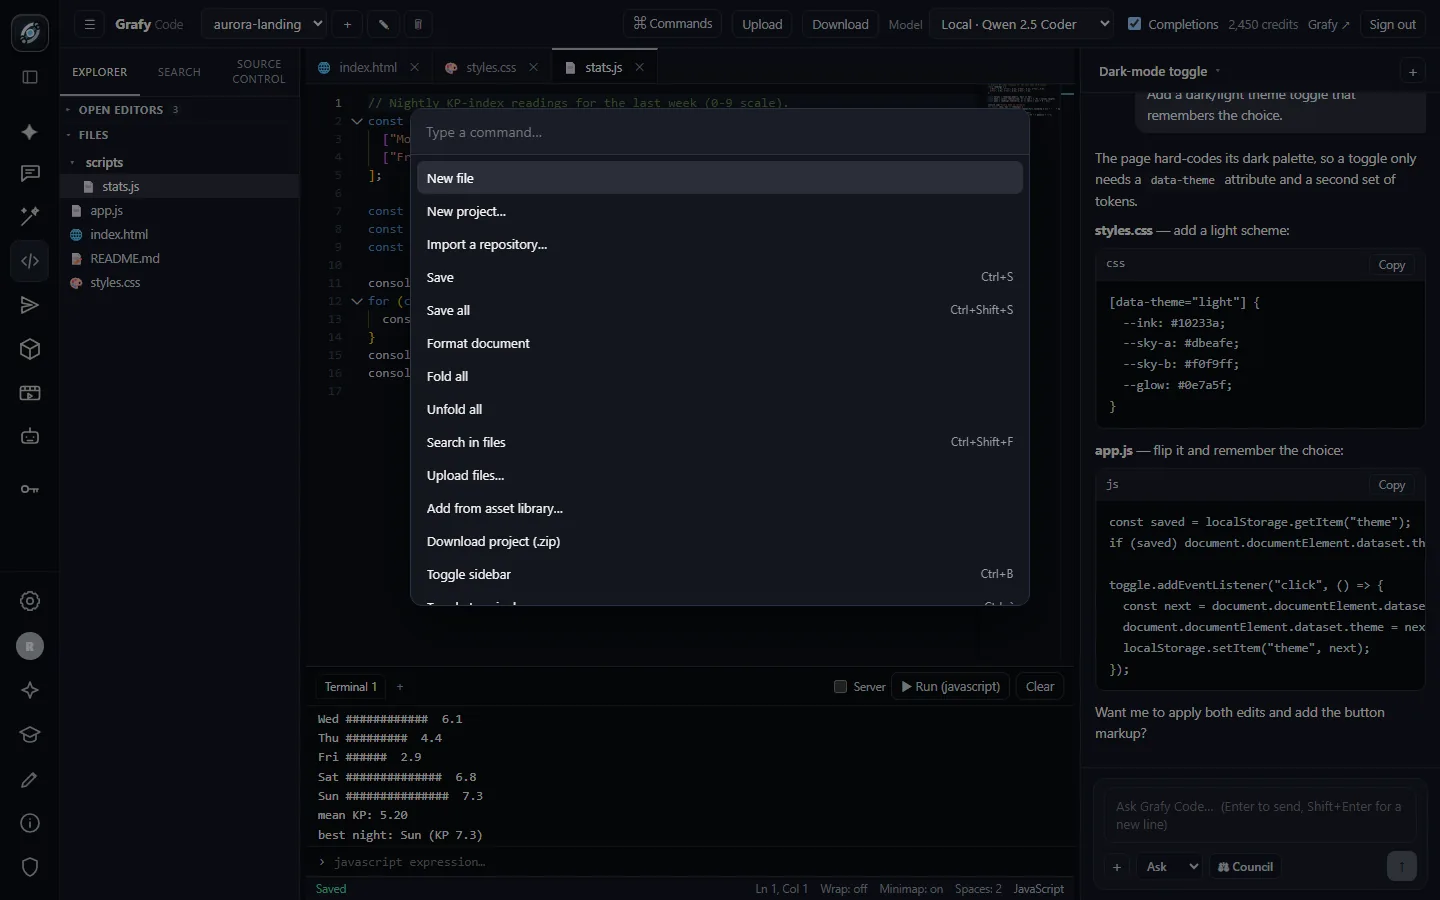
Task: Click the trash delete project icon
Action: (x=418, y=24)
